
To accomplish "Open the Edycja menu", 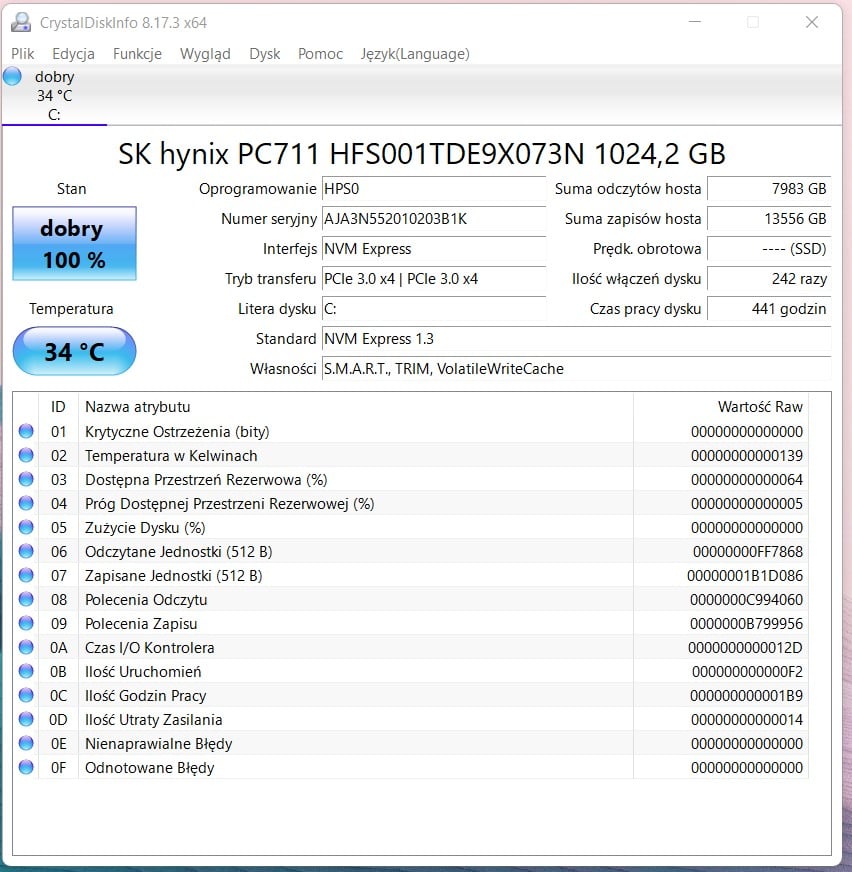I will point(73,54).
